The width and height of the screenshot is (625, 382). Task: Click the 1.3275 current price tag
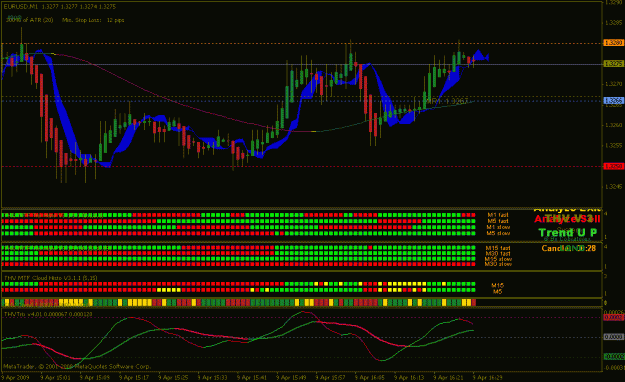coord(614,64)
